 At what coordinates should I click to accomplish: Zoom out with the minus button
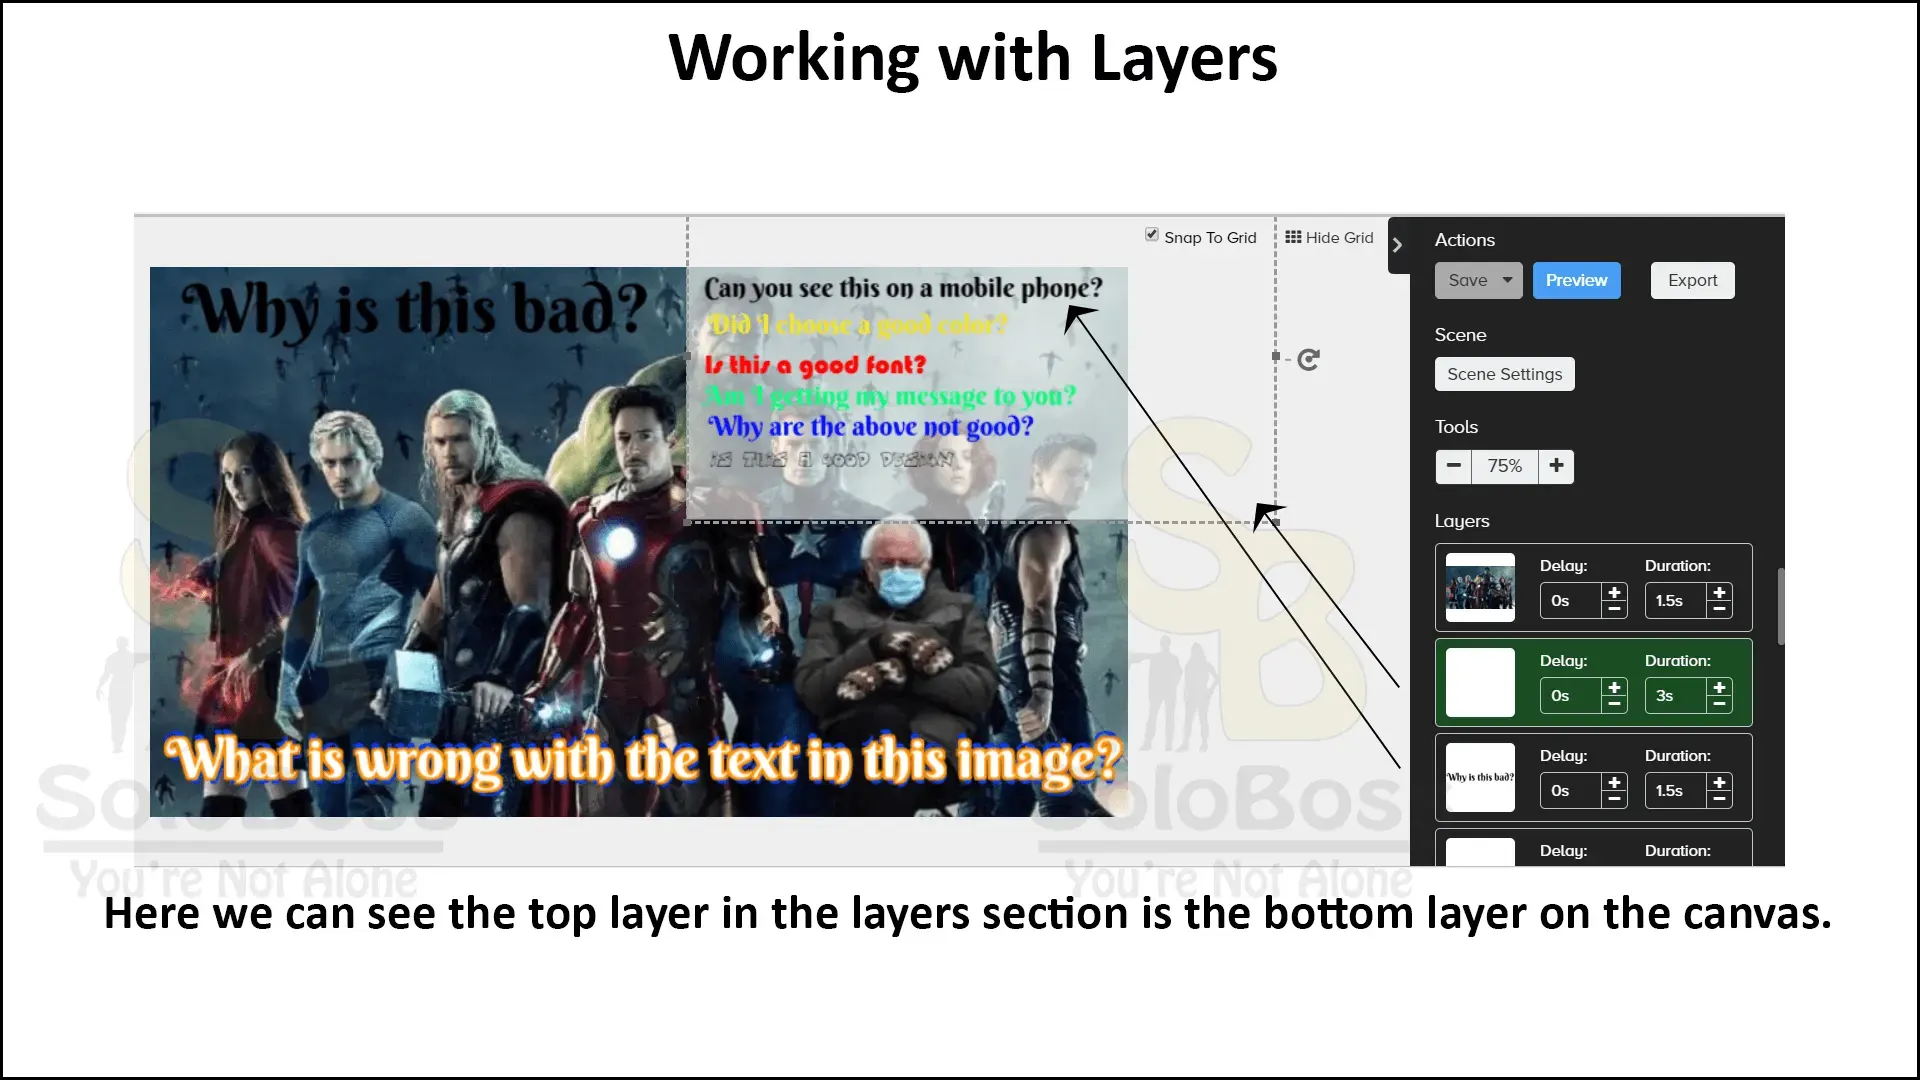coord(1453,466)
